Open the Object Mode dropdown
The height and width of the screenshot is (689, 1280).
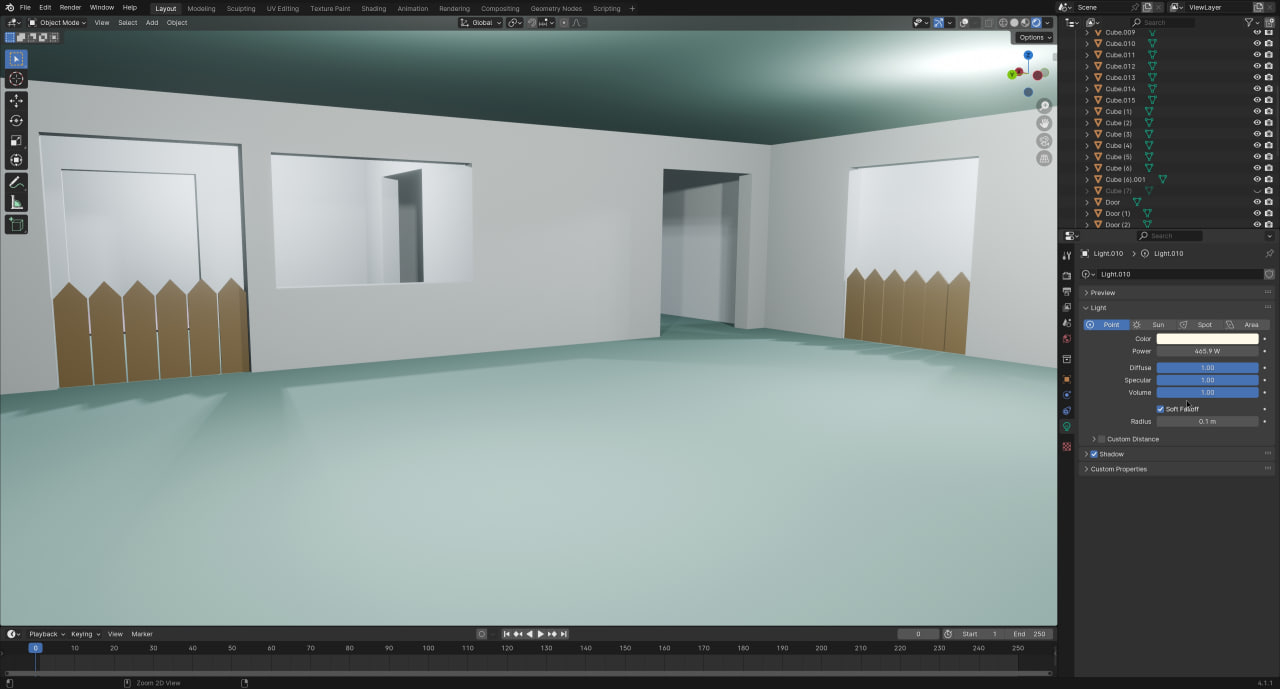click(58, 22)
